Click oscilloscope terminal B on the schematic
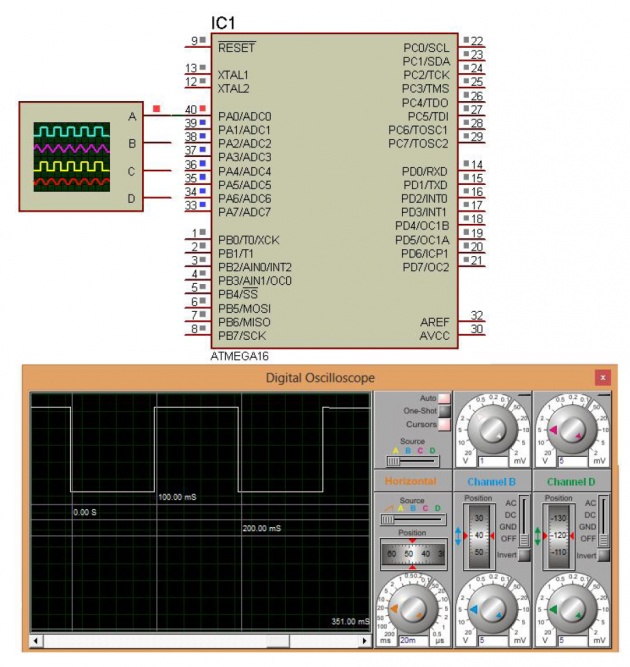Screen dimensions: 630x667 (132, 144)
